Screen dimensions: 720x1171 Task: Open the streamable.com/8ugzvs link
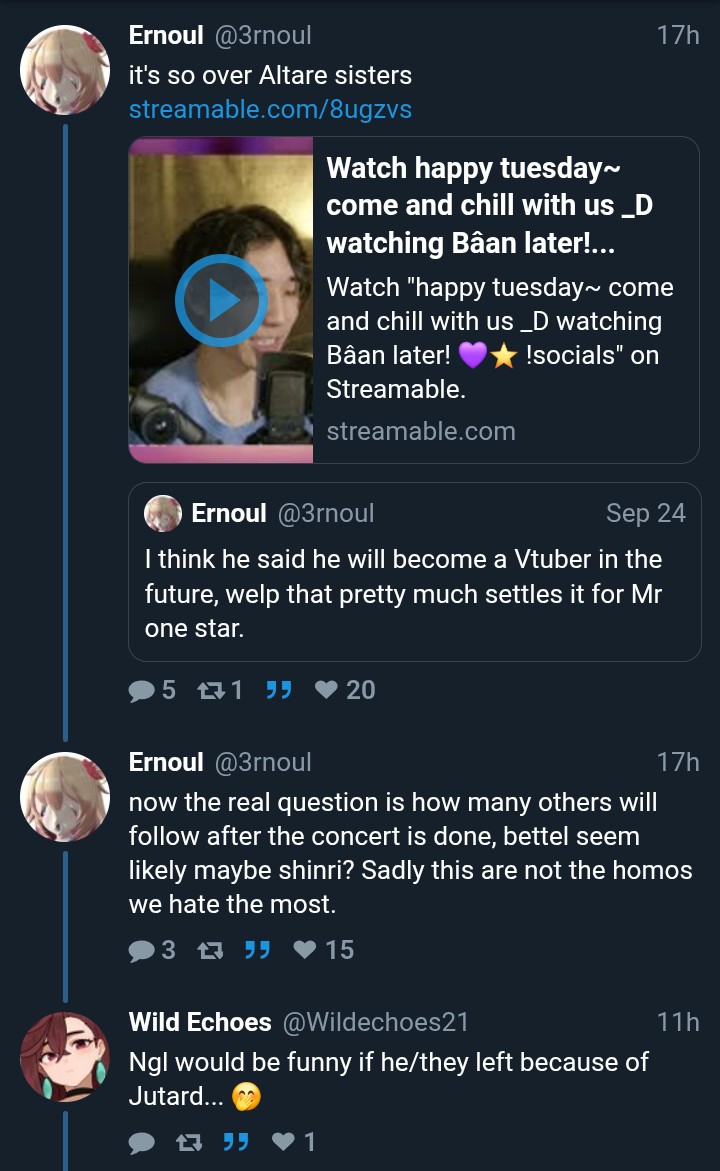tap(270, 109)
